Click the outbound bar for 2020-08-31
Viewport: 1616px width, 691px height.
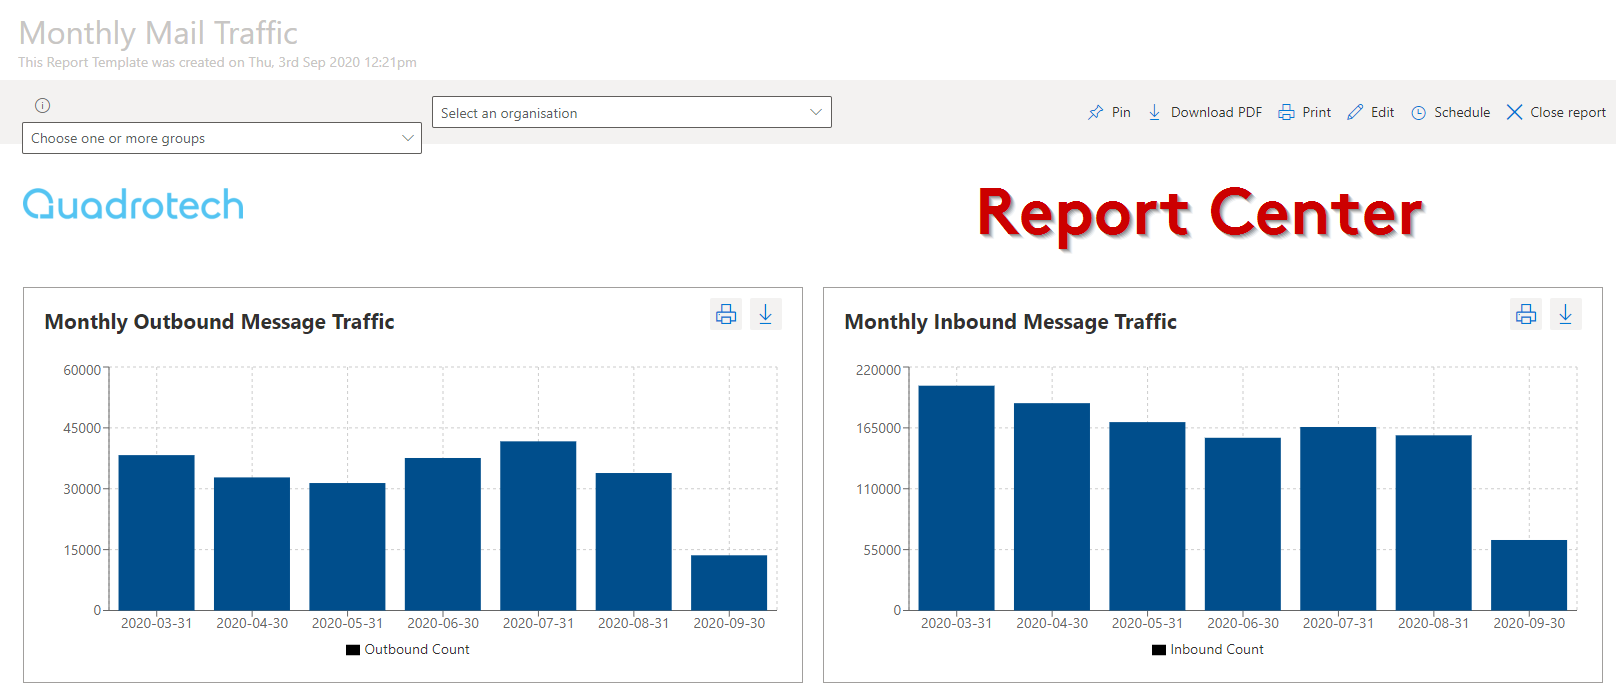click(x=633, y=541)
